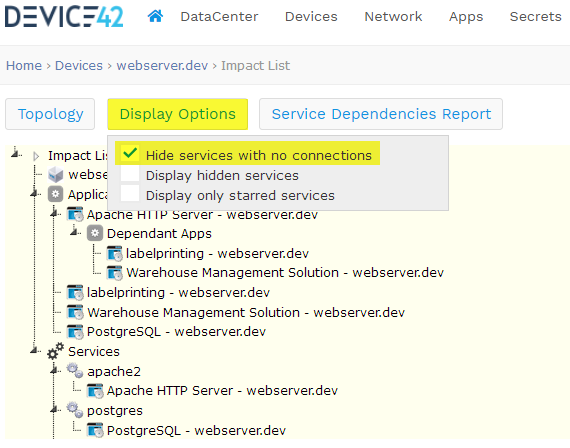
Task: Open the Secrets menu
Action: coord(535,17)
